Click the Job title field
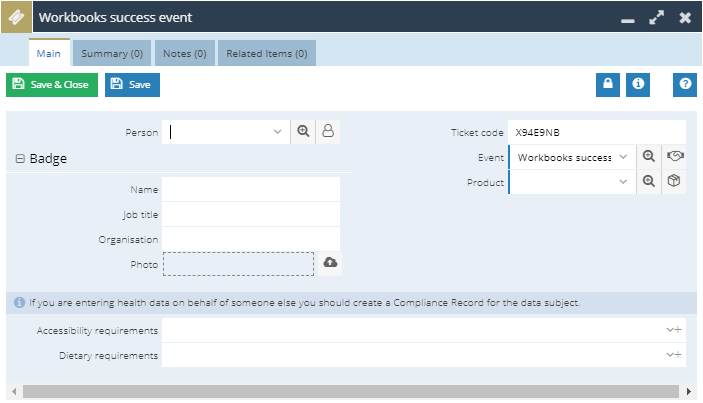Image resolution: width=703 pixels, height=403 pixels. [251, 214]
